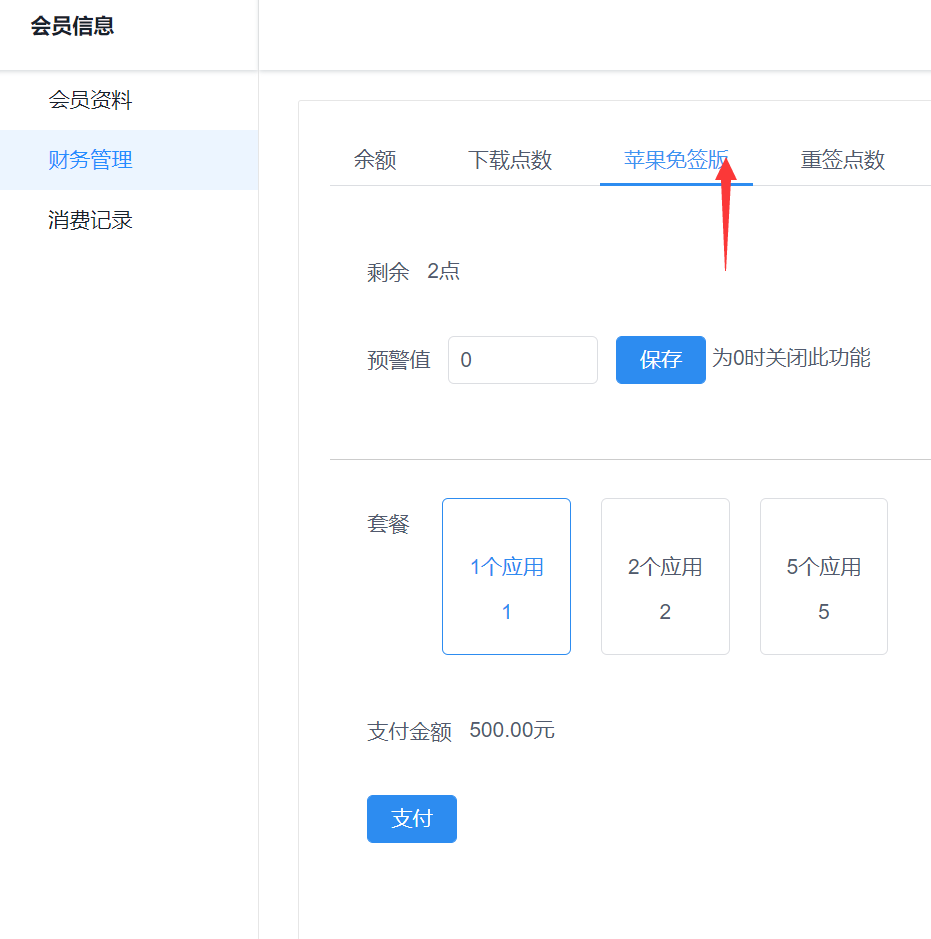Screen dimensions: 931x939
Task: Click the 支付金额 label
Action: tap(410, 731)
